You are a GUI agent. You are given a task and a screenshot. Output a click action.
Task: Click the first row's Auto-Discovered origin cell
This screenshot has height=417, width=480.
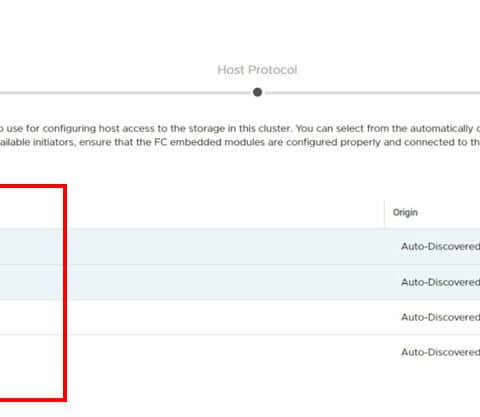[440, 246]
